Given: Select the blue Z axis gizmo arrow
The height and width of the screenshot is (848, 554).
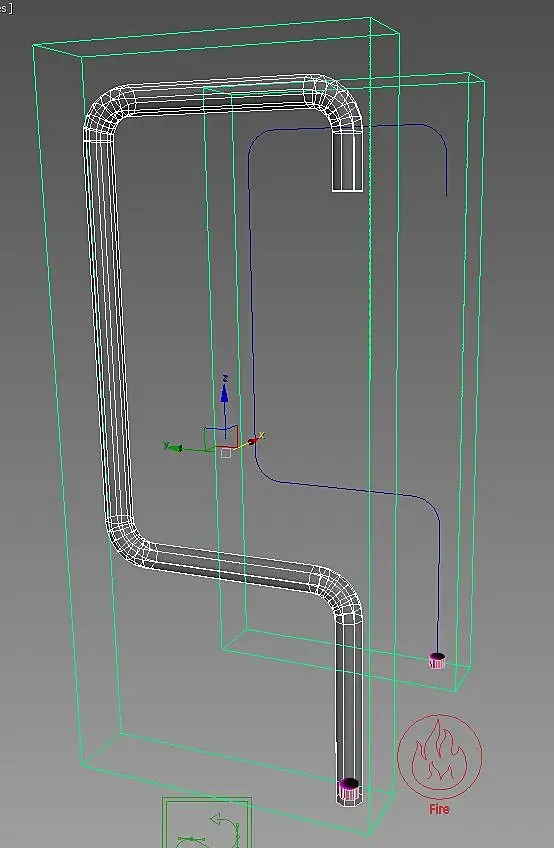Looking at the screenshot, I should click(225, 394).
